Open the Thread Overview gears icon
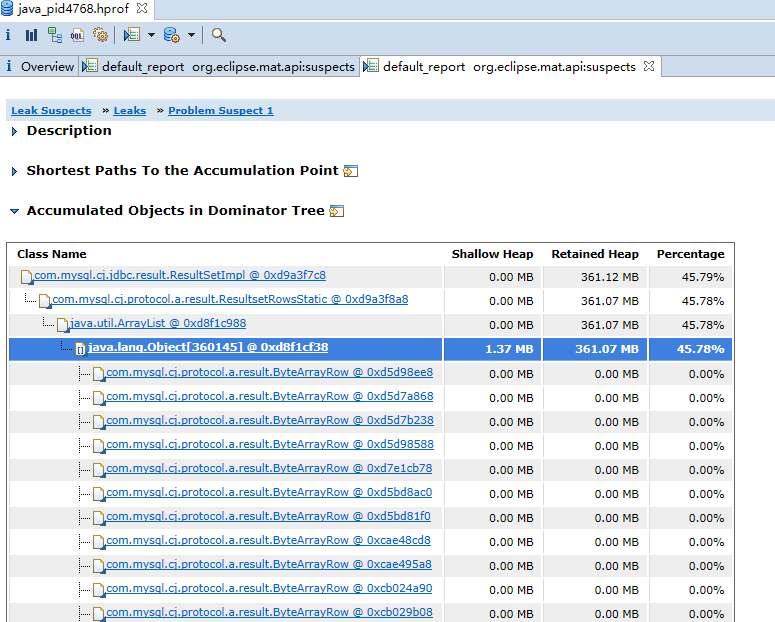This screenshot has width=775, height=622. 100,35
